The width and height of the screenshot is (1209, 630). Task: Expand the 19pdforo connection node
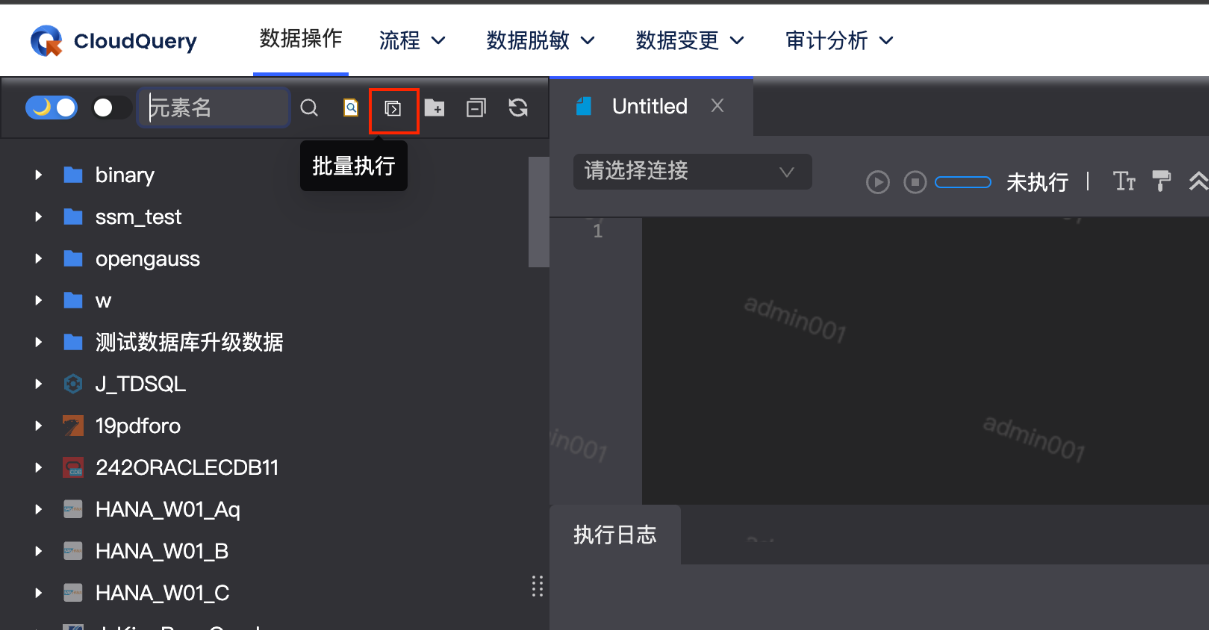pyautogui.click(x=38, y=426)
